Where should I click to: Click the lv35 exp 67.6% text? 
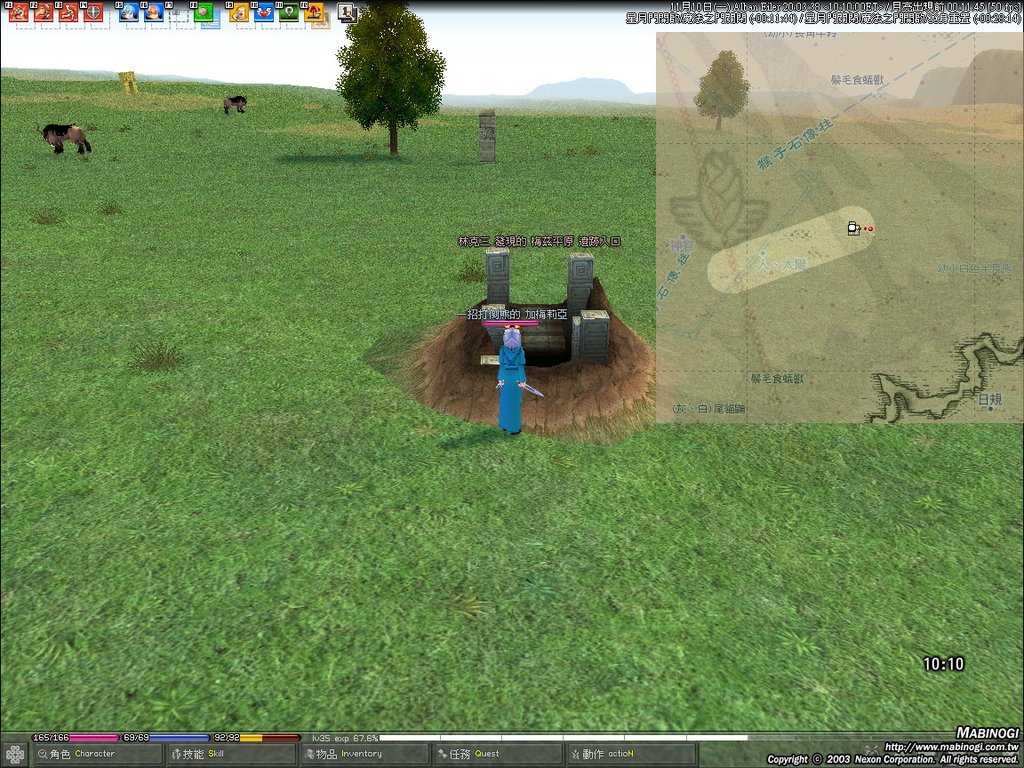point(344,738)
